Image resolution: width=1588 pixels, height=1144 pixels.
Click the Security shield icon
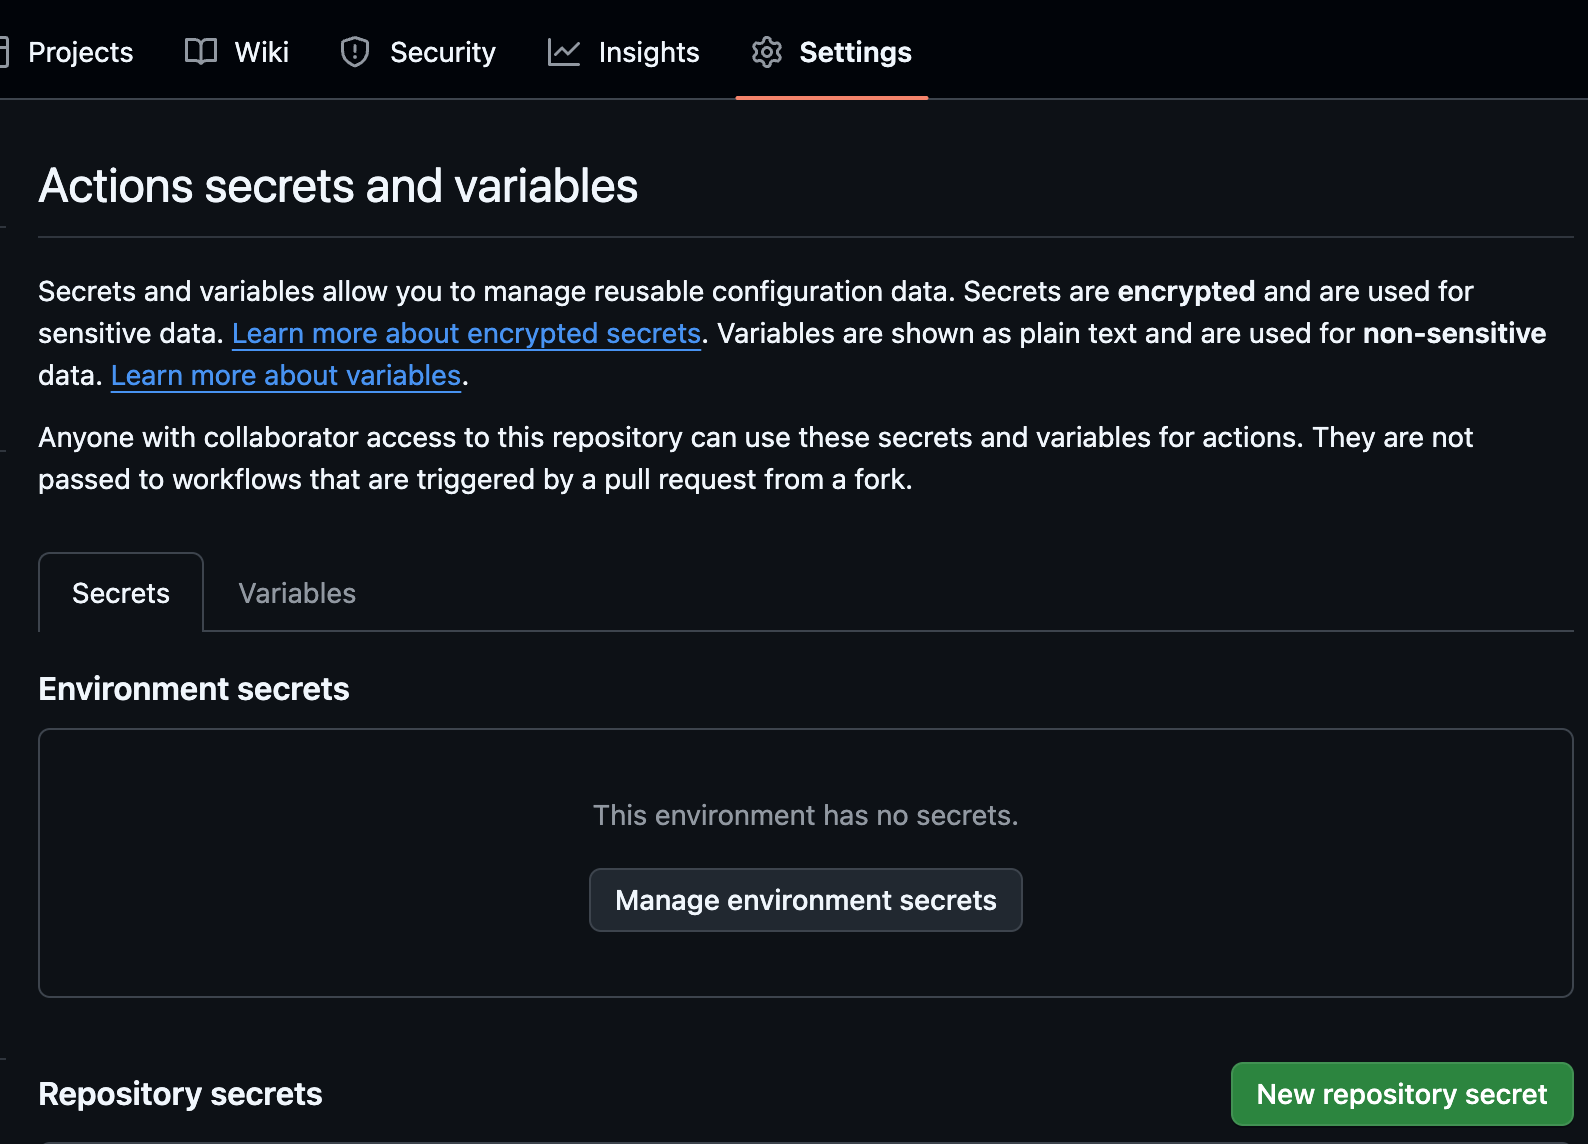click(355, 52)
